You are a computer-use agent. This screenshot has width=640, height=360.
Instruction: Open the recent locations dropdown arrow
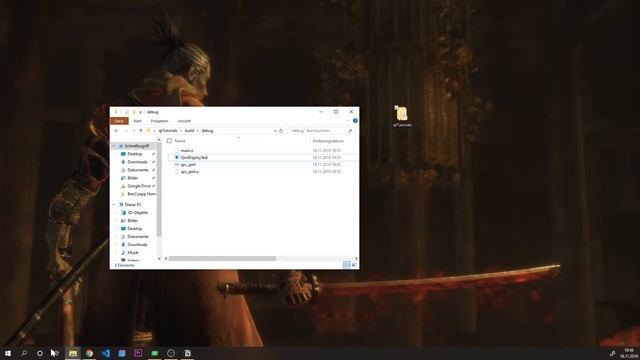(x=134, y=131)
